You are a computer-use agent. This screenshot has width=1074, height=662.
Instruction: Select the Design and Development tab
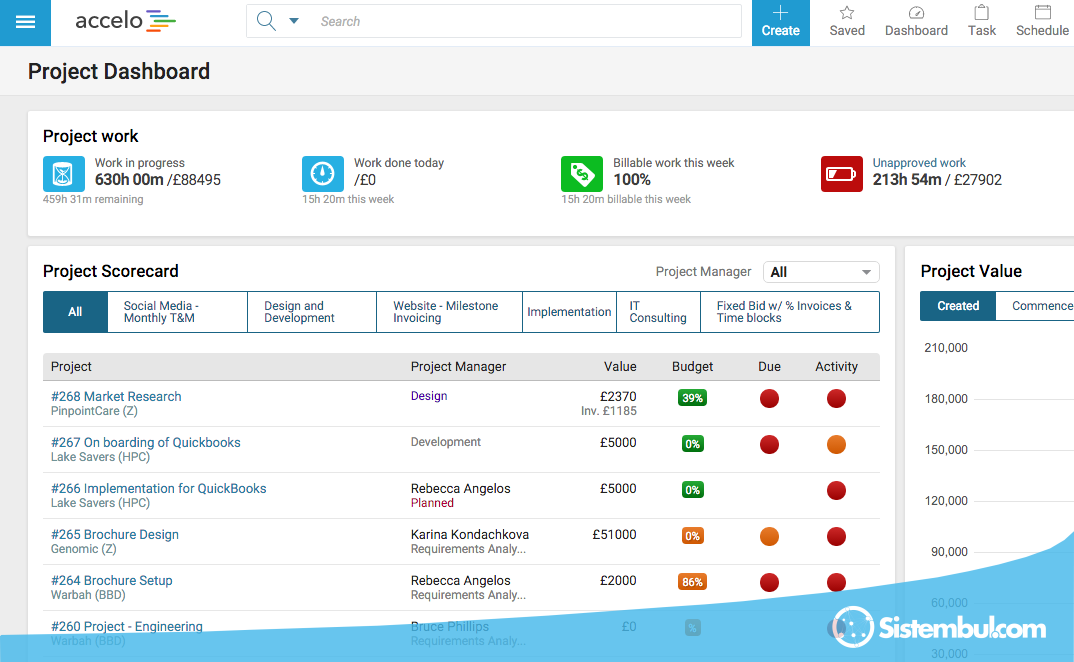click(x=312, y=312)
